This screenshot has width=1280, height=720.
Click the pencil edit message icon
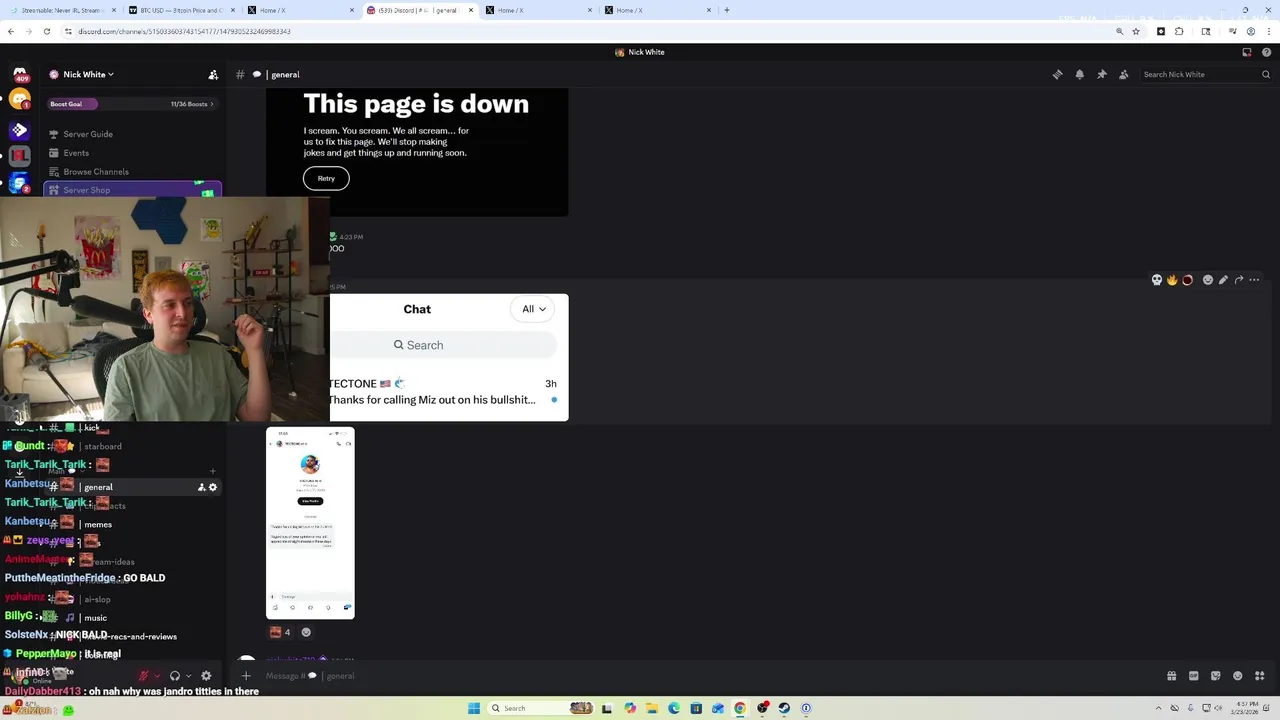(1223, 280)
